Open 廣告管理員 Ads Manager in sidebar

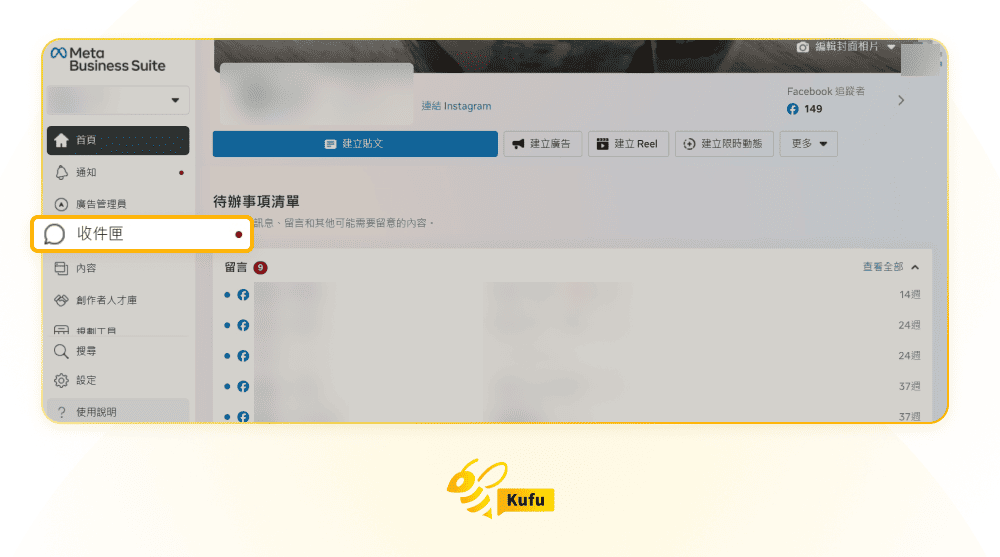[x=118, y=204]
